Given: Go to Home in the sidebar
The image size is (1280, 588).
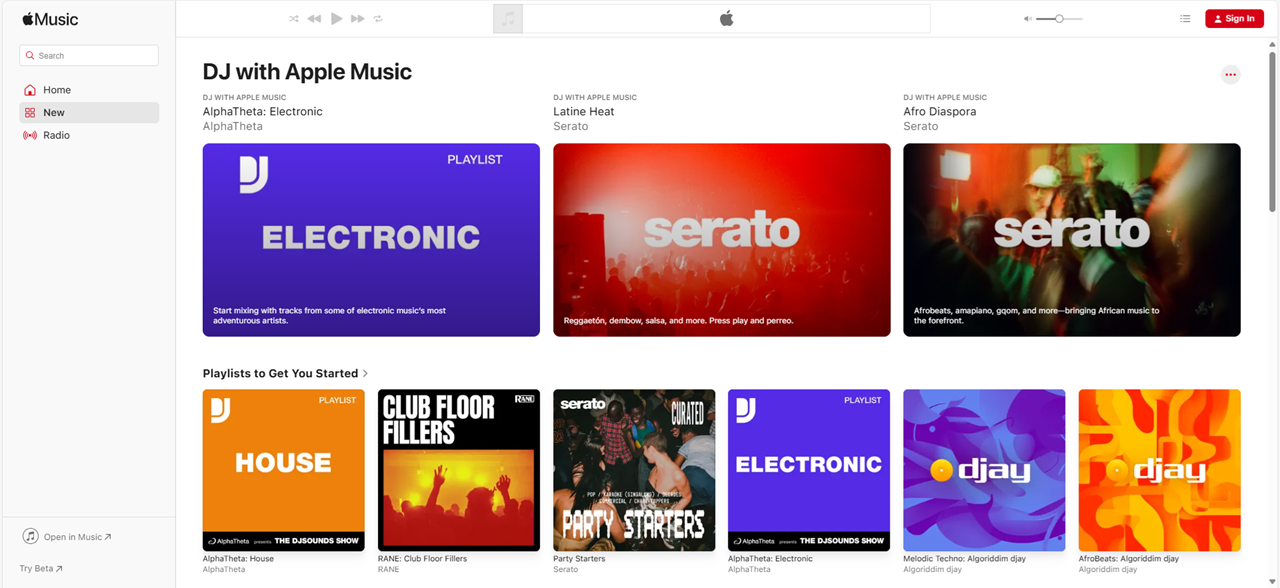Looking at the screenshot, I should 89,90.
